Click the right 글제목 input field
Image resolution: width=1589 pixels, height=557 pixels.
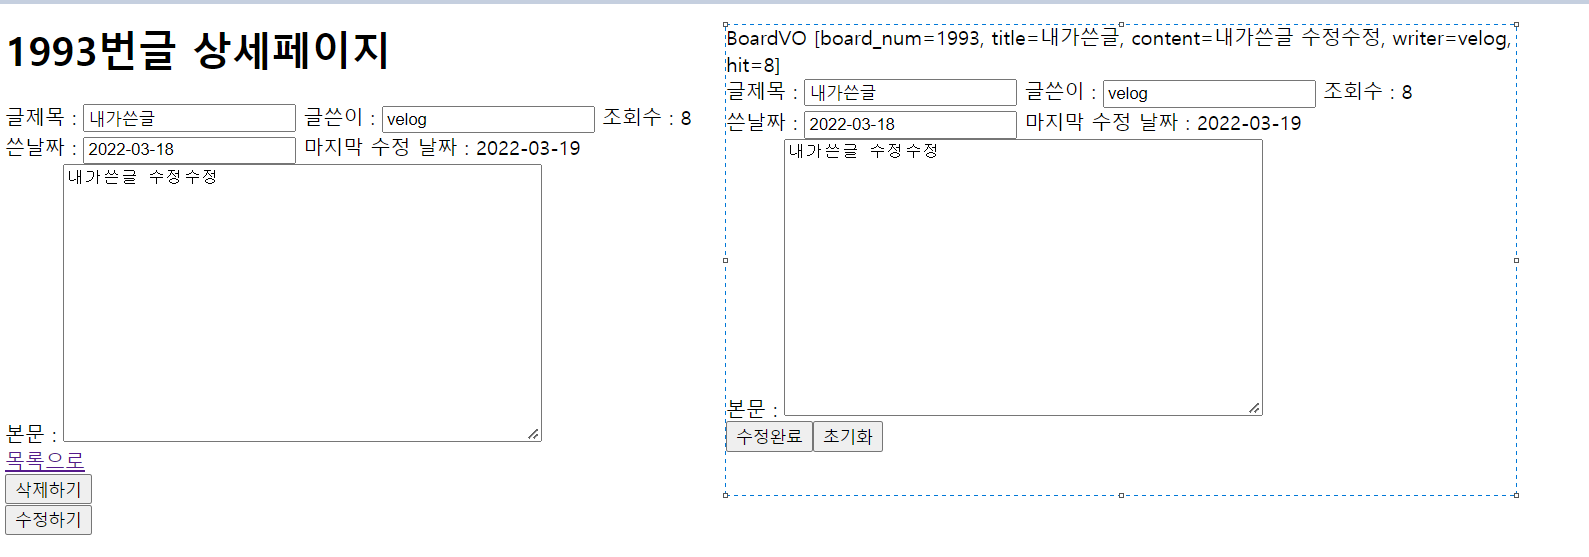[x=910, y=93]
